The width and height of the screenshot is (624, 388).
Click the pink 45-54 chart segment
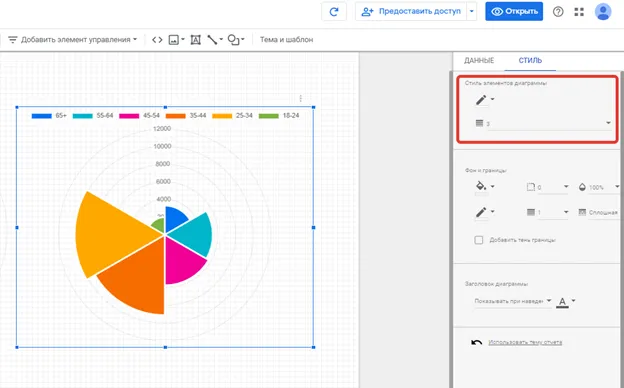181,261
